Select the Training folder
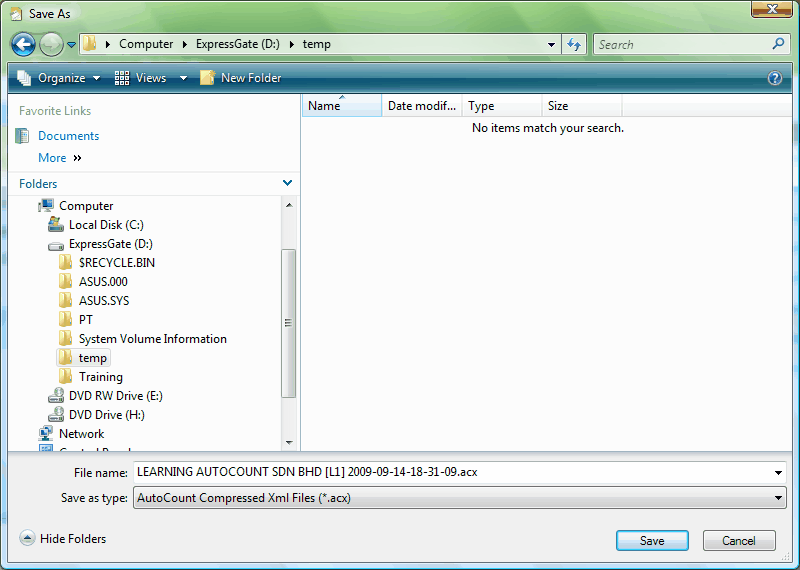The width and height of the screenshot is (800, 570). click(101, 377)
